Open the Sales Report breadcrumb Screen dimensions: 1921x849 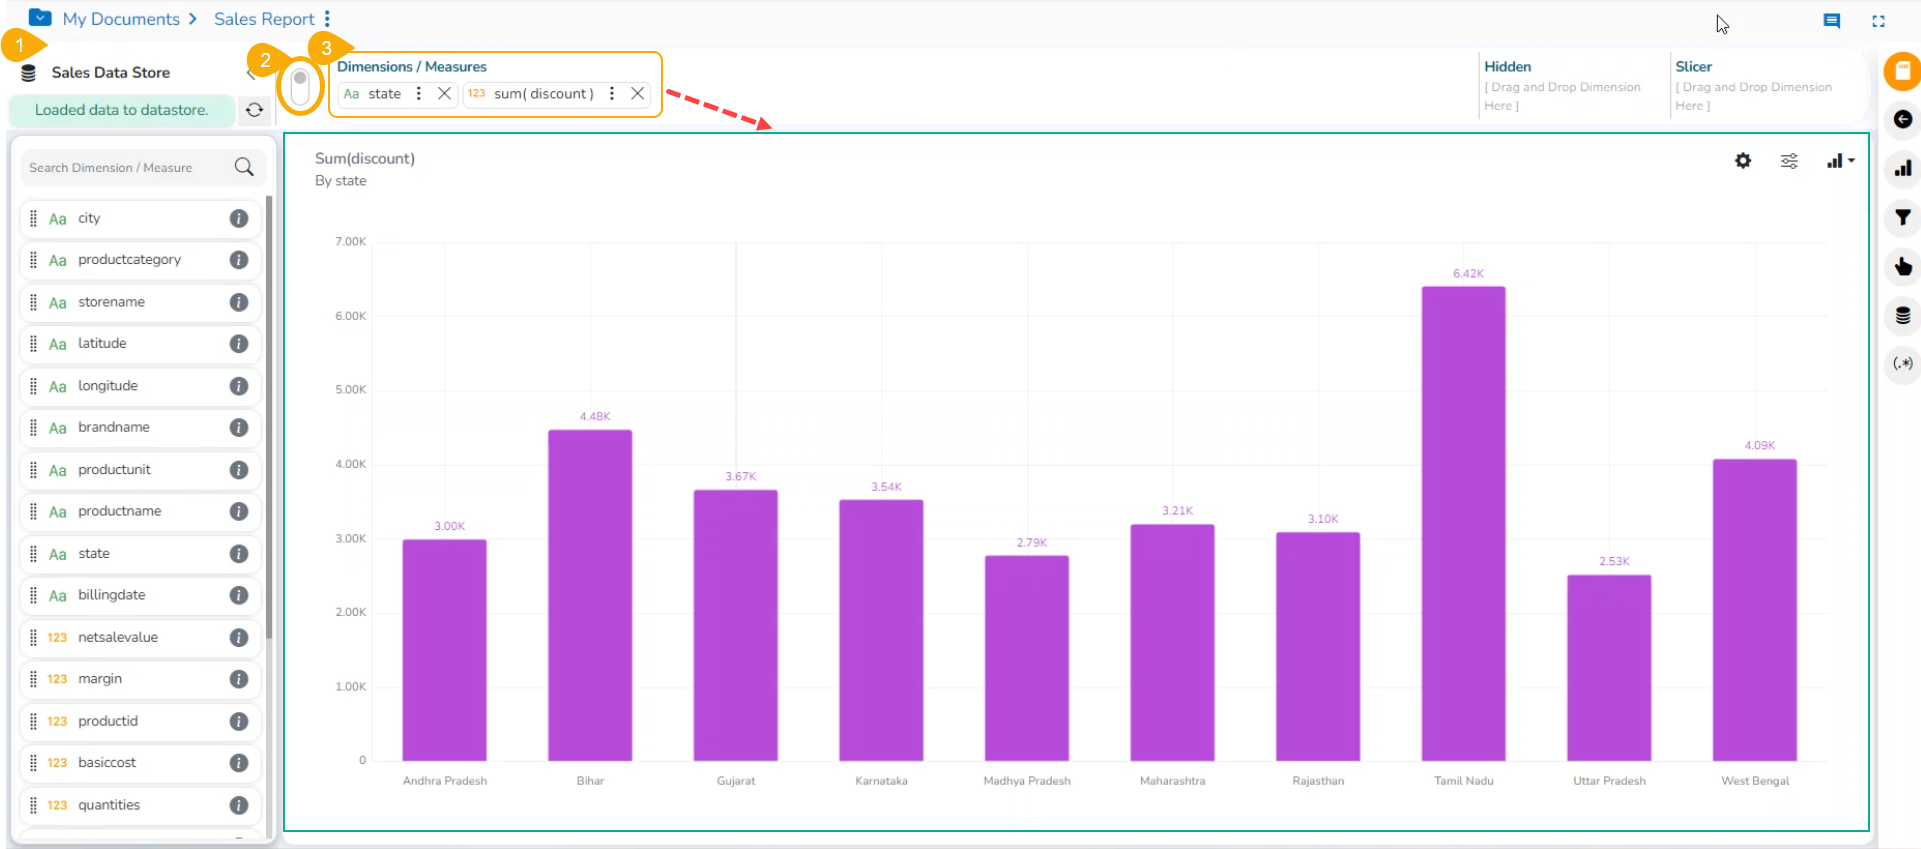tap(264, 19)
